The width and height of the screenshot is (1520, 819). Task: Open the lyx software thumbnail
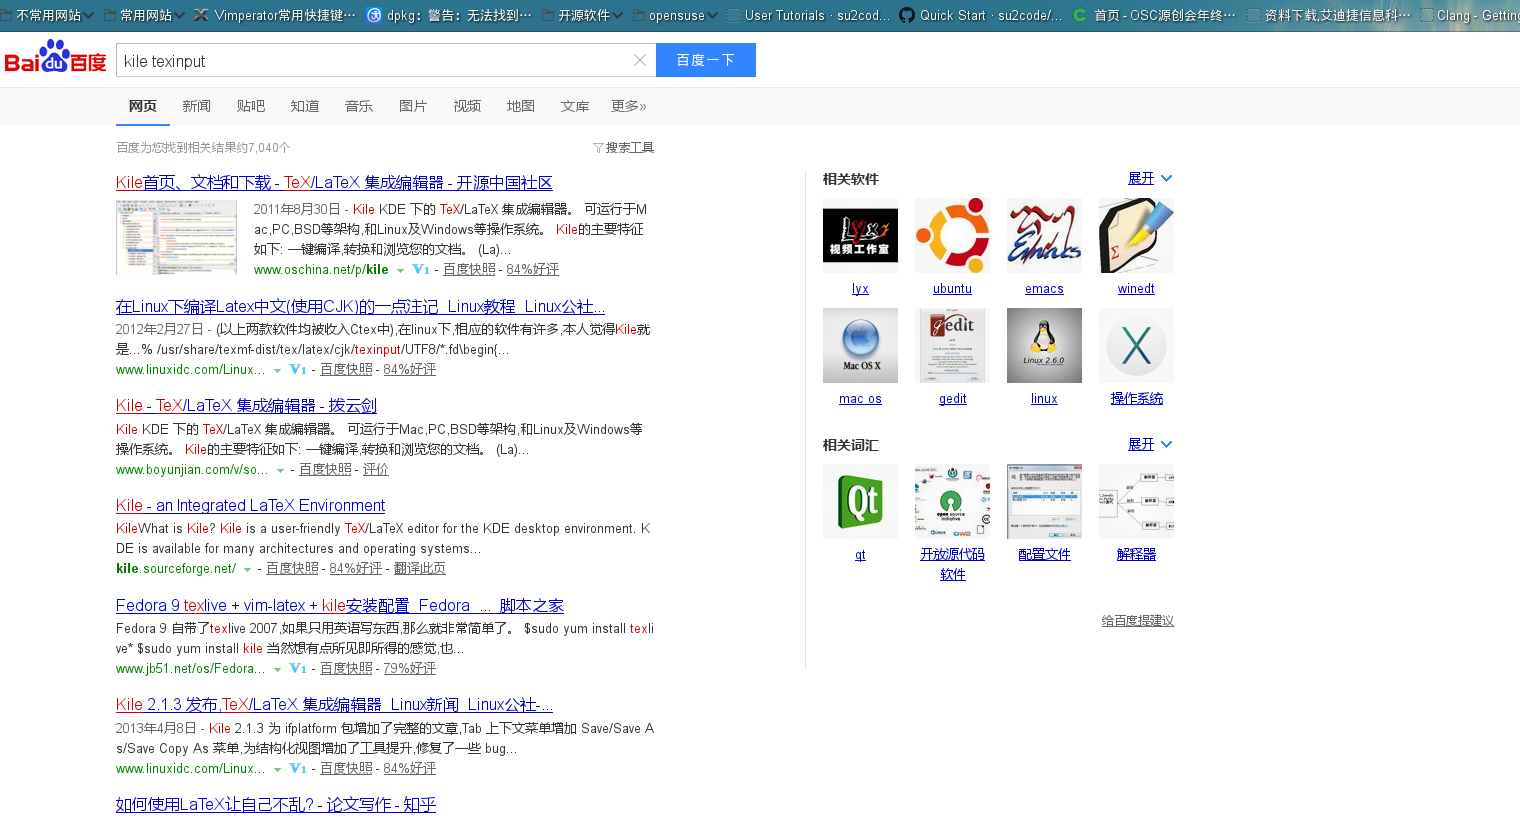[860, 235]
